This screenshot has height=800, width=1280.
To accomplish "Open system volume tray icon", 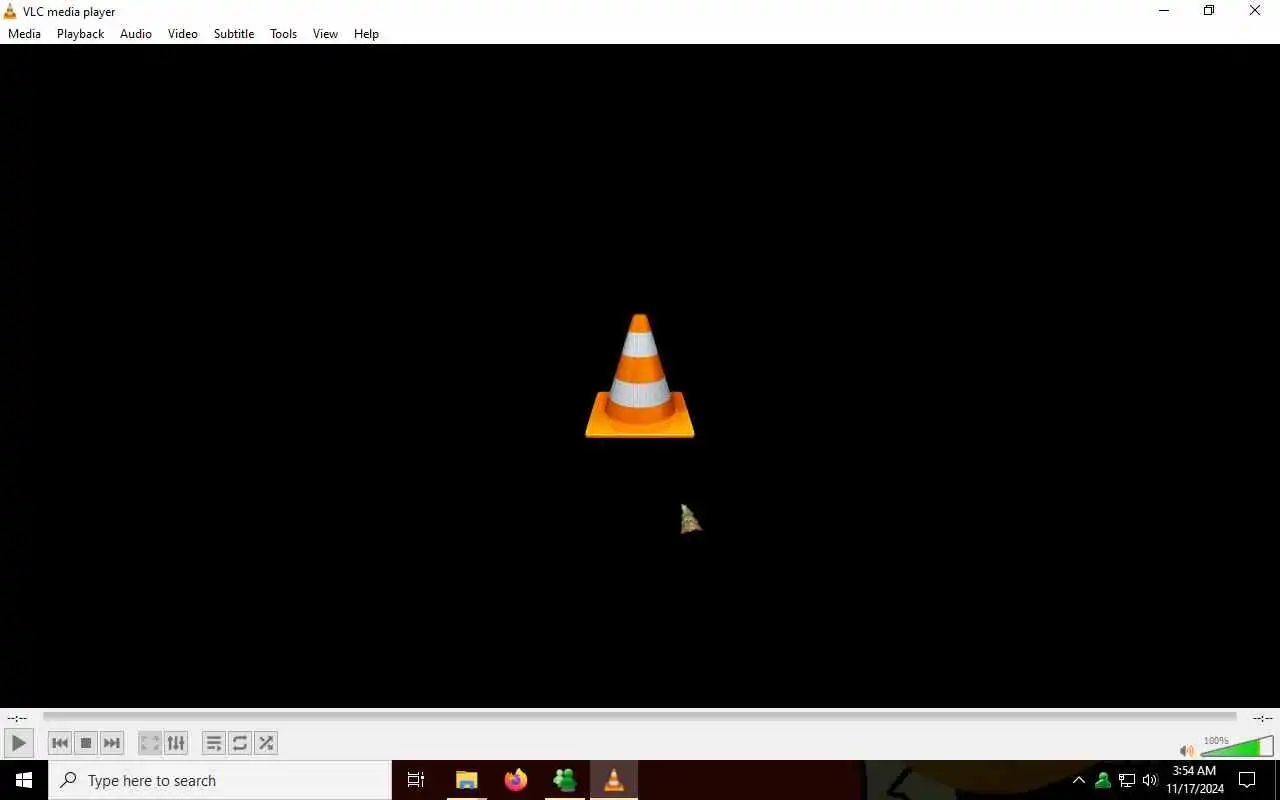I will coord(1150,780).
